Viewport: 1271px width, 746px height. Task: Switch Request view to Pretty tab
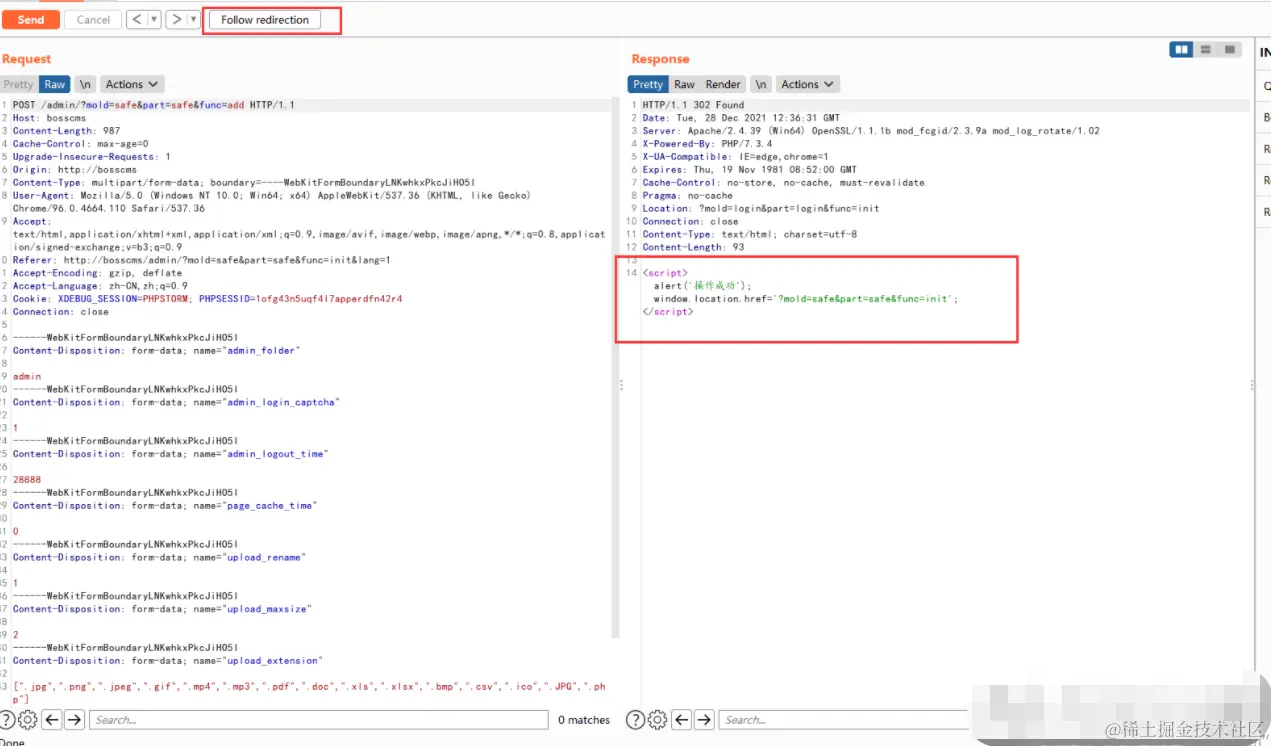click(18, 85)
